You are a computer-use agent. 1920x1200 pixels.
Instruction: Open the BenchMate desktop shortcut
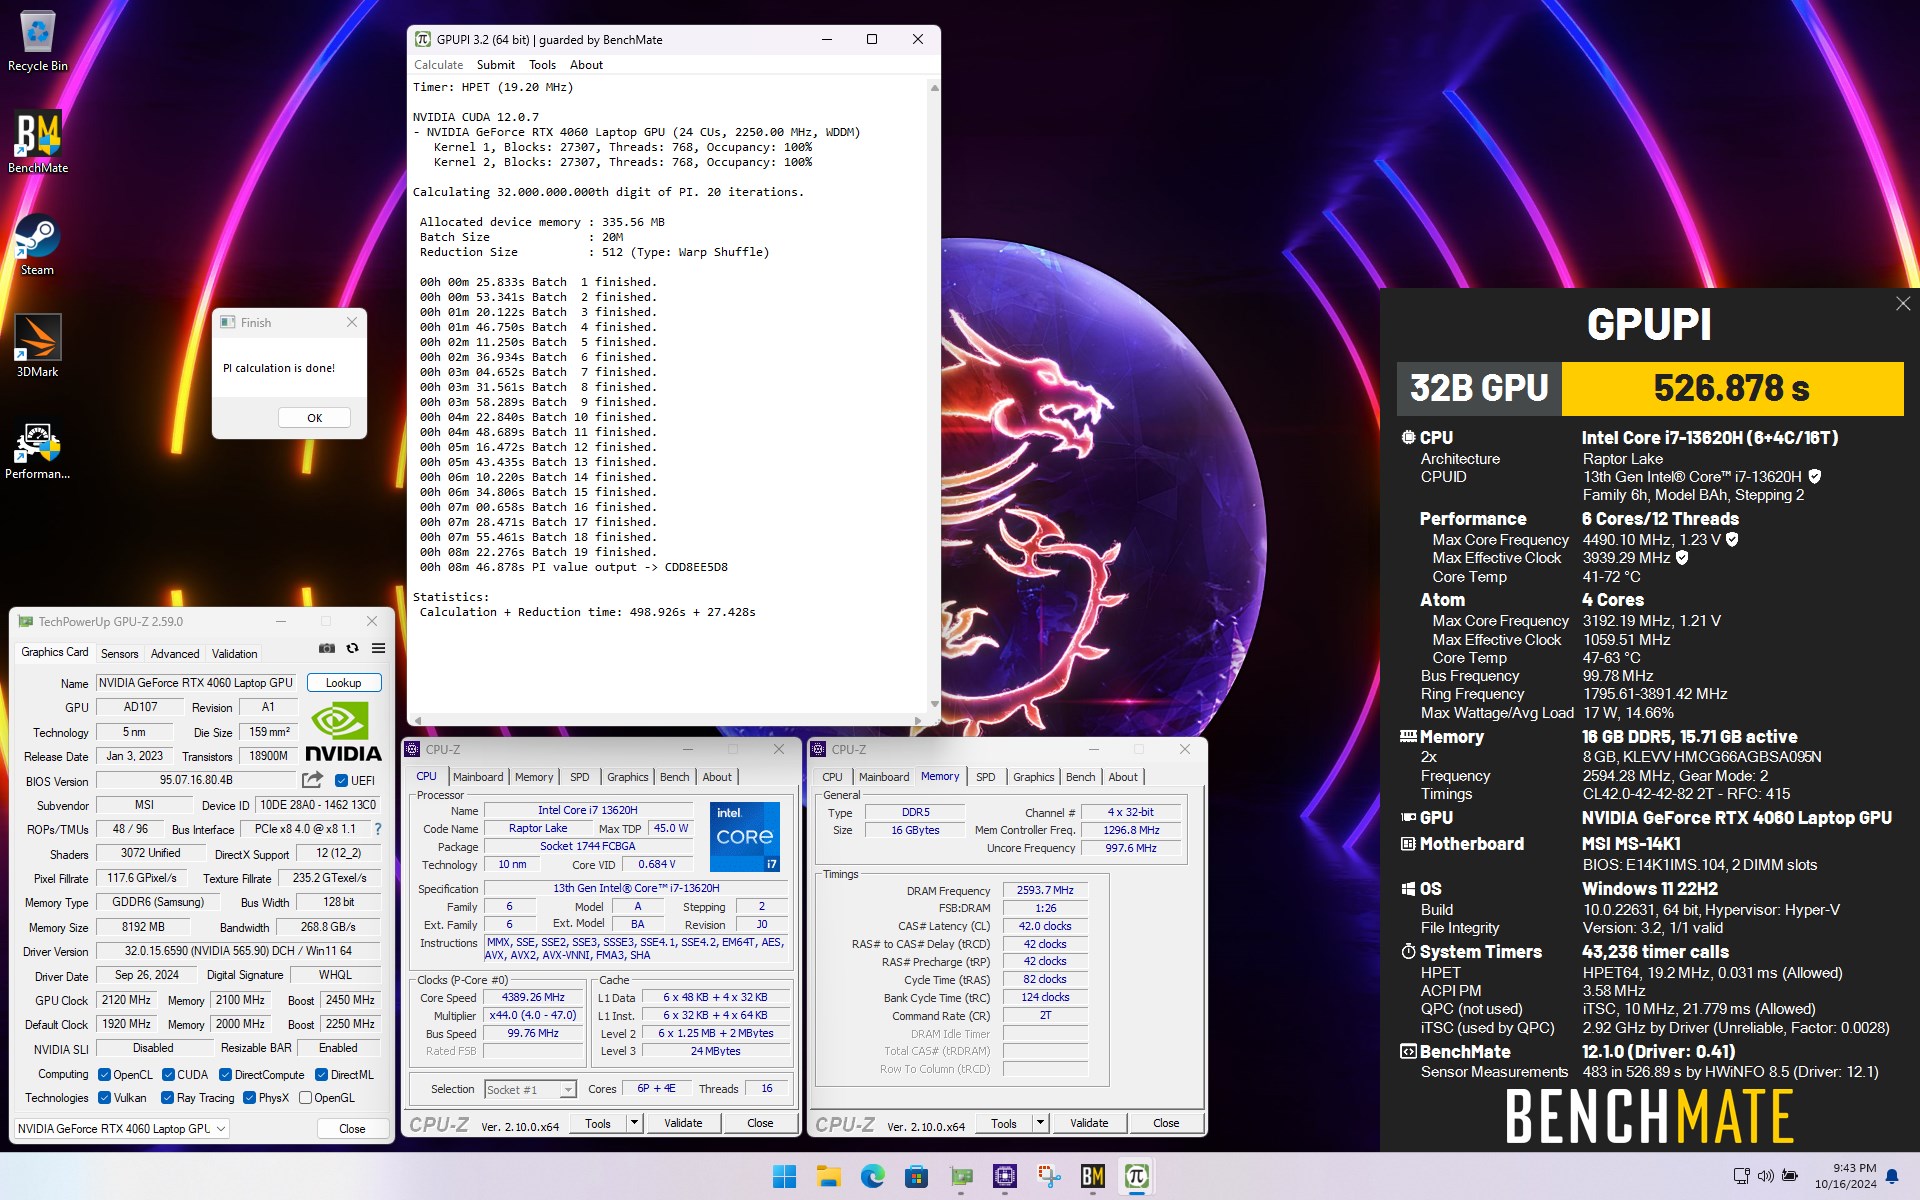coord(38,142)
